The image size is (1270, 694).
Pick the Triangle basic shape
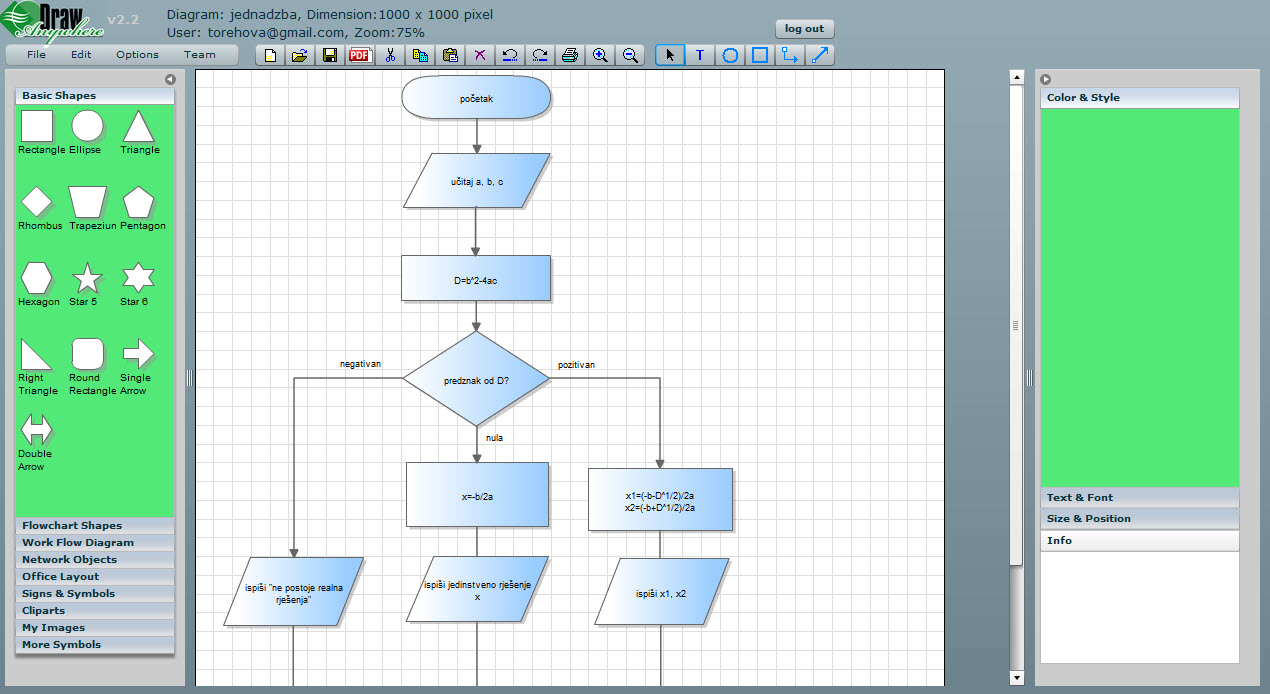(138, 127)
